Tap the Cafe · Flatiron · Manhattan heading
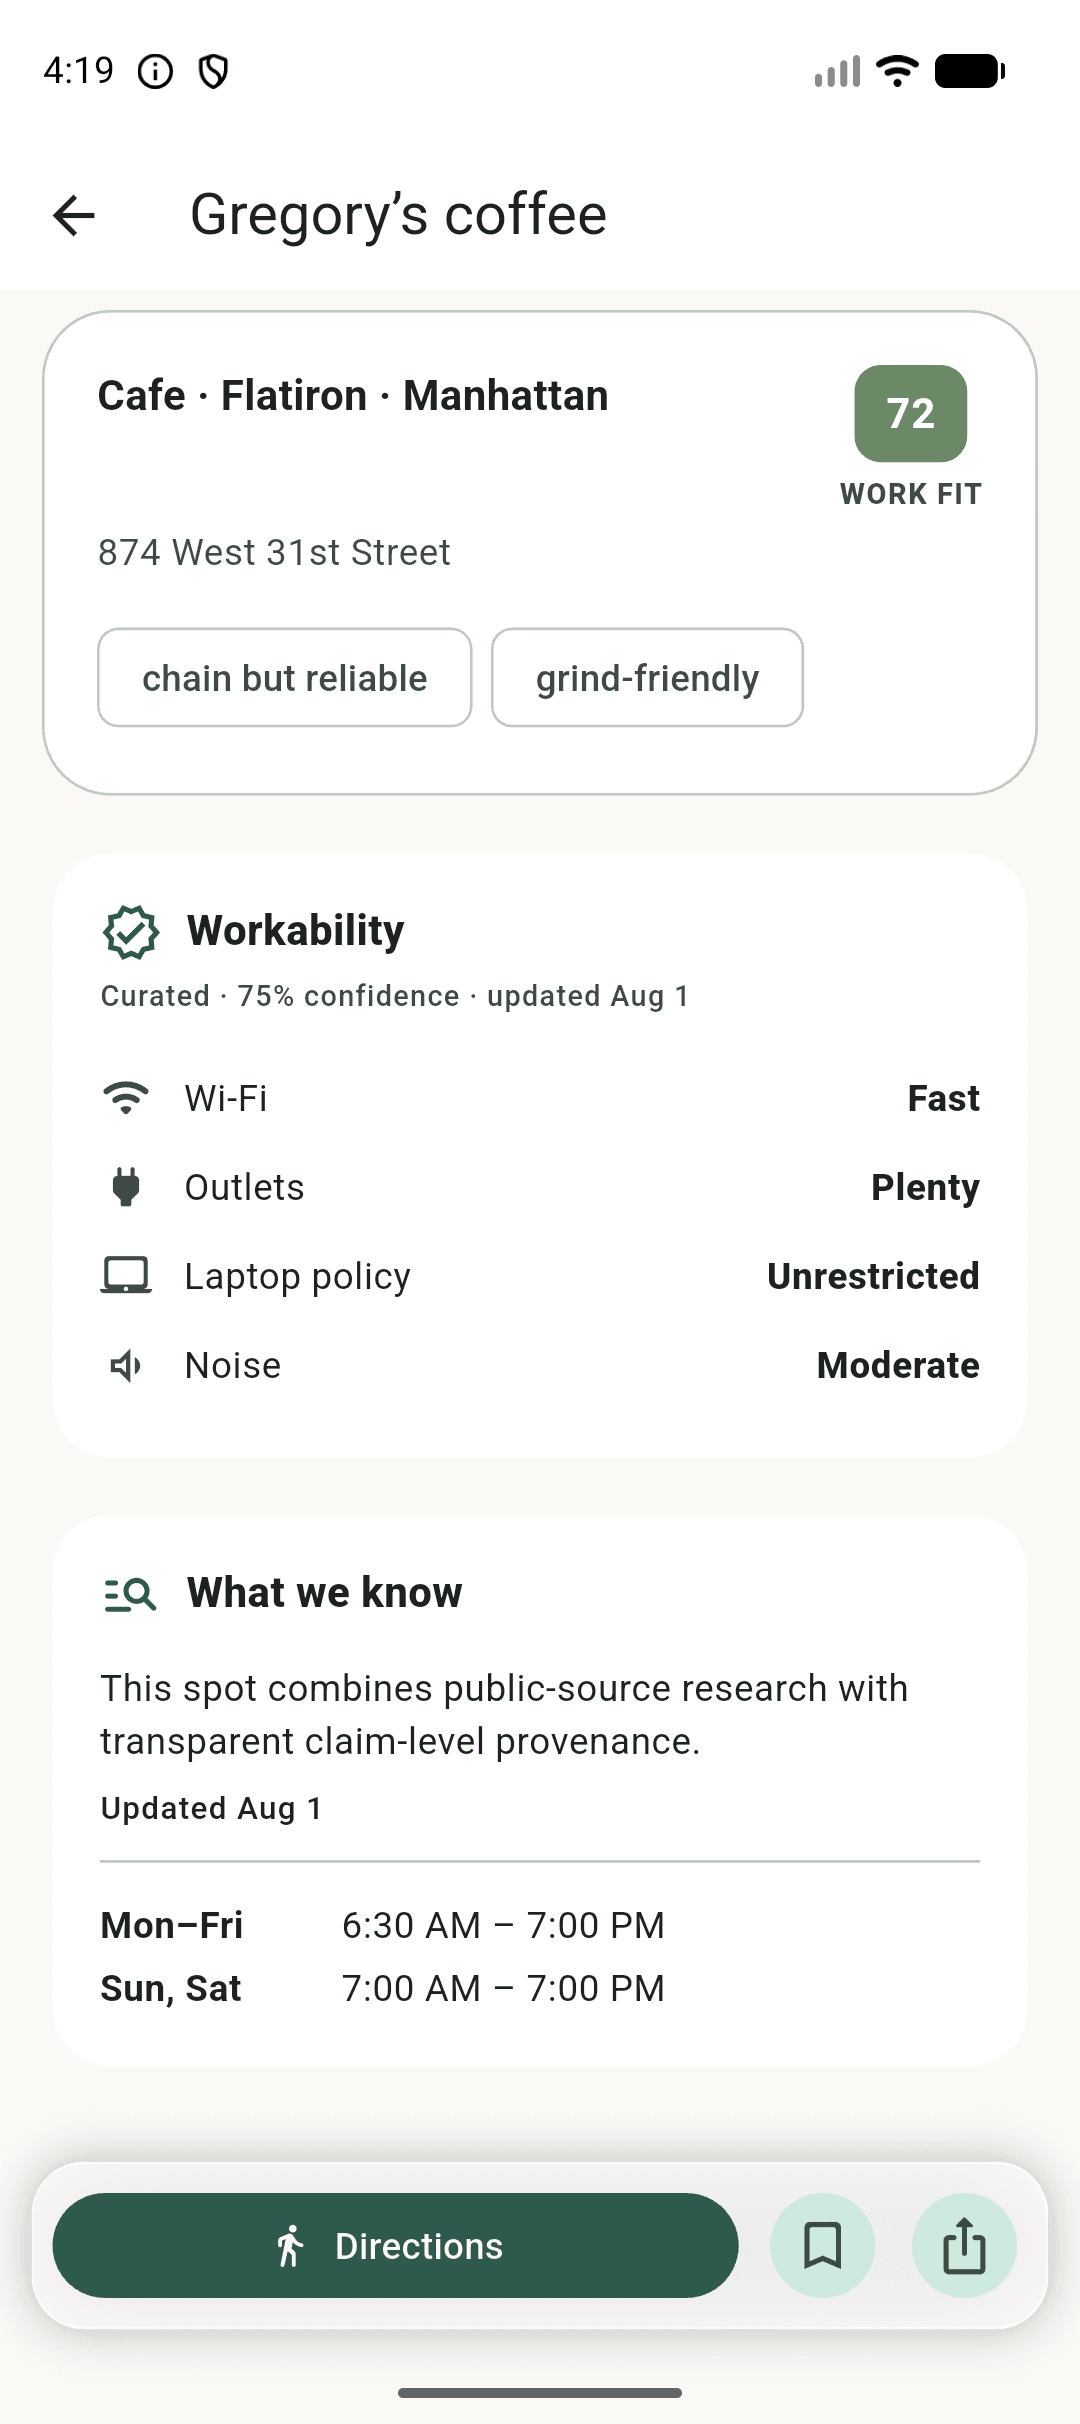Image resolution: width=1080 pixels, height=2424 pixels. pos(353,396)
